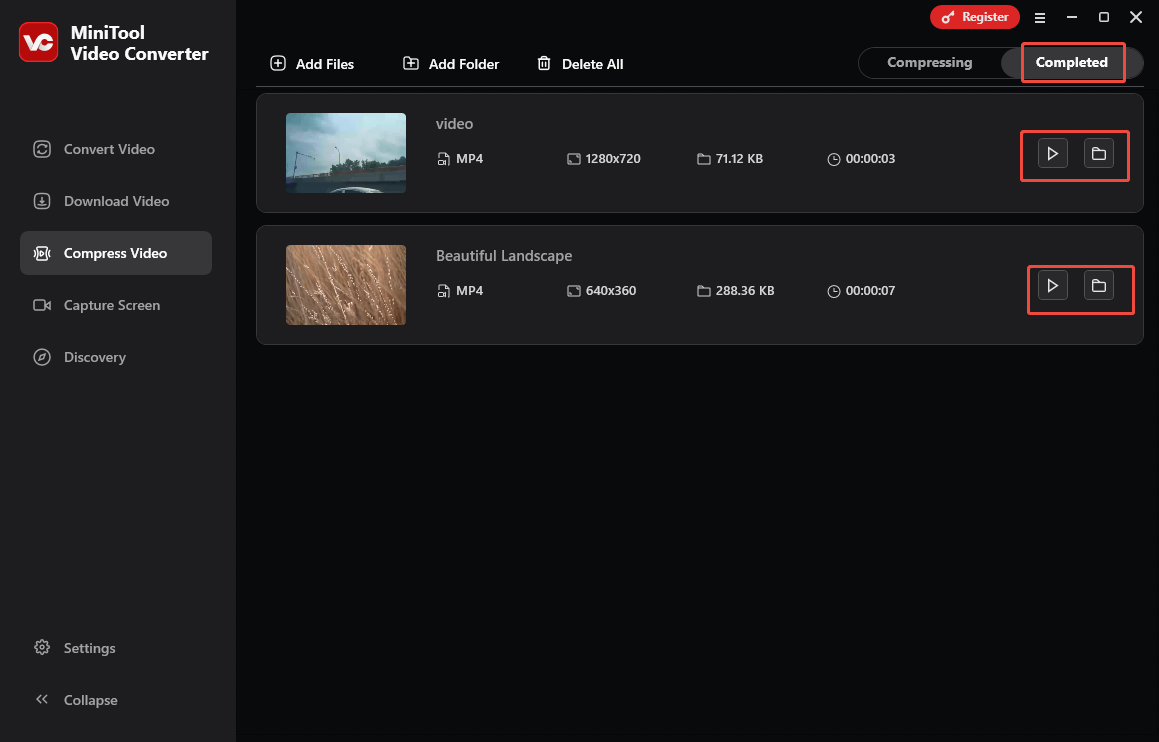Image resolution: width=1159 pixels, height=742 pixels.
Task: Click the 288.36 KB file size
Action: tap(745, 290)
